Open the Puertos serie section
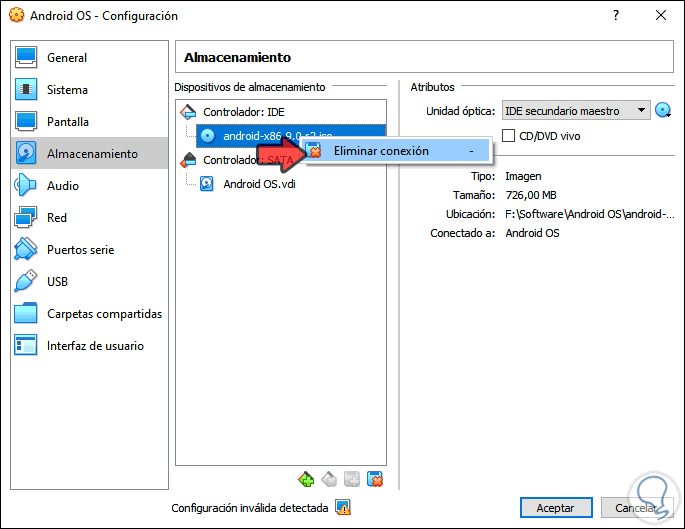685x529 pixels. [x=89, y=249]
